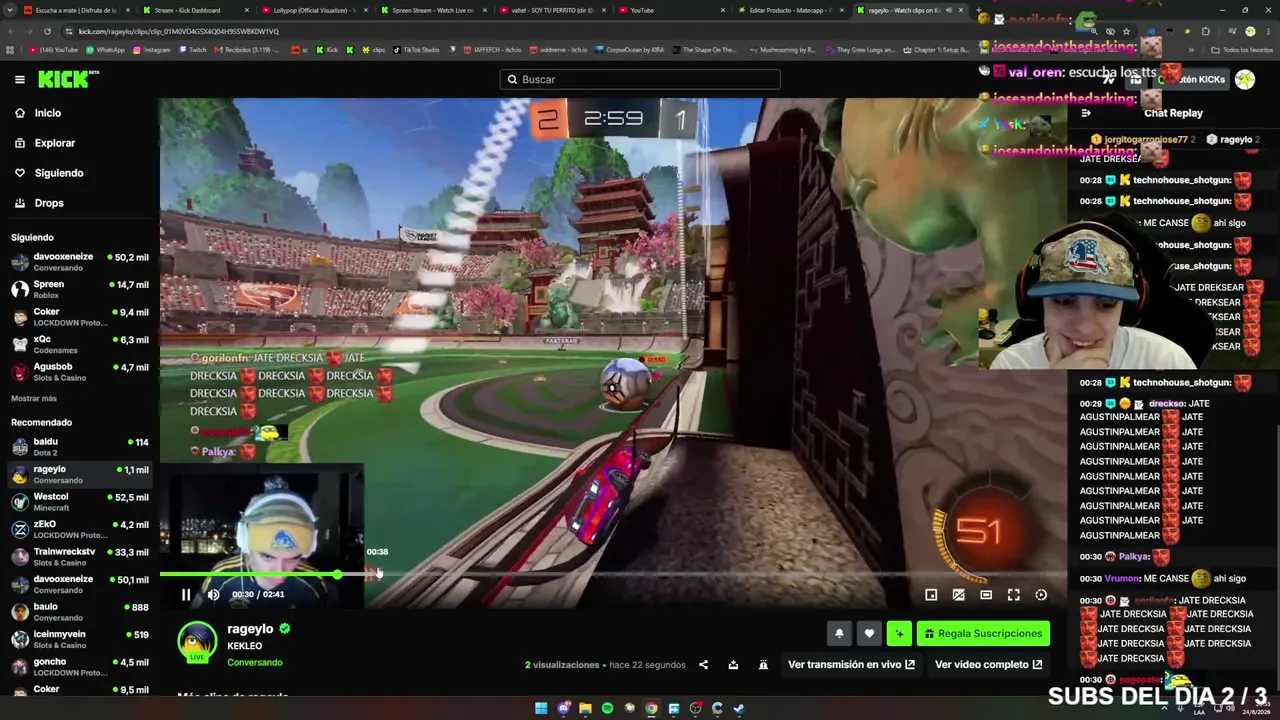This screenshot has width=1280, height=720.
Task: Open rageylo channel name link
Action: click(250, 629)
